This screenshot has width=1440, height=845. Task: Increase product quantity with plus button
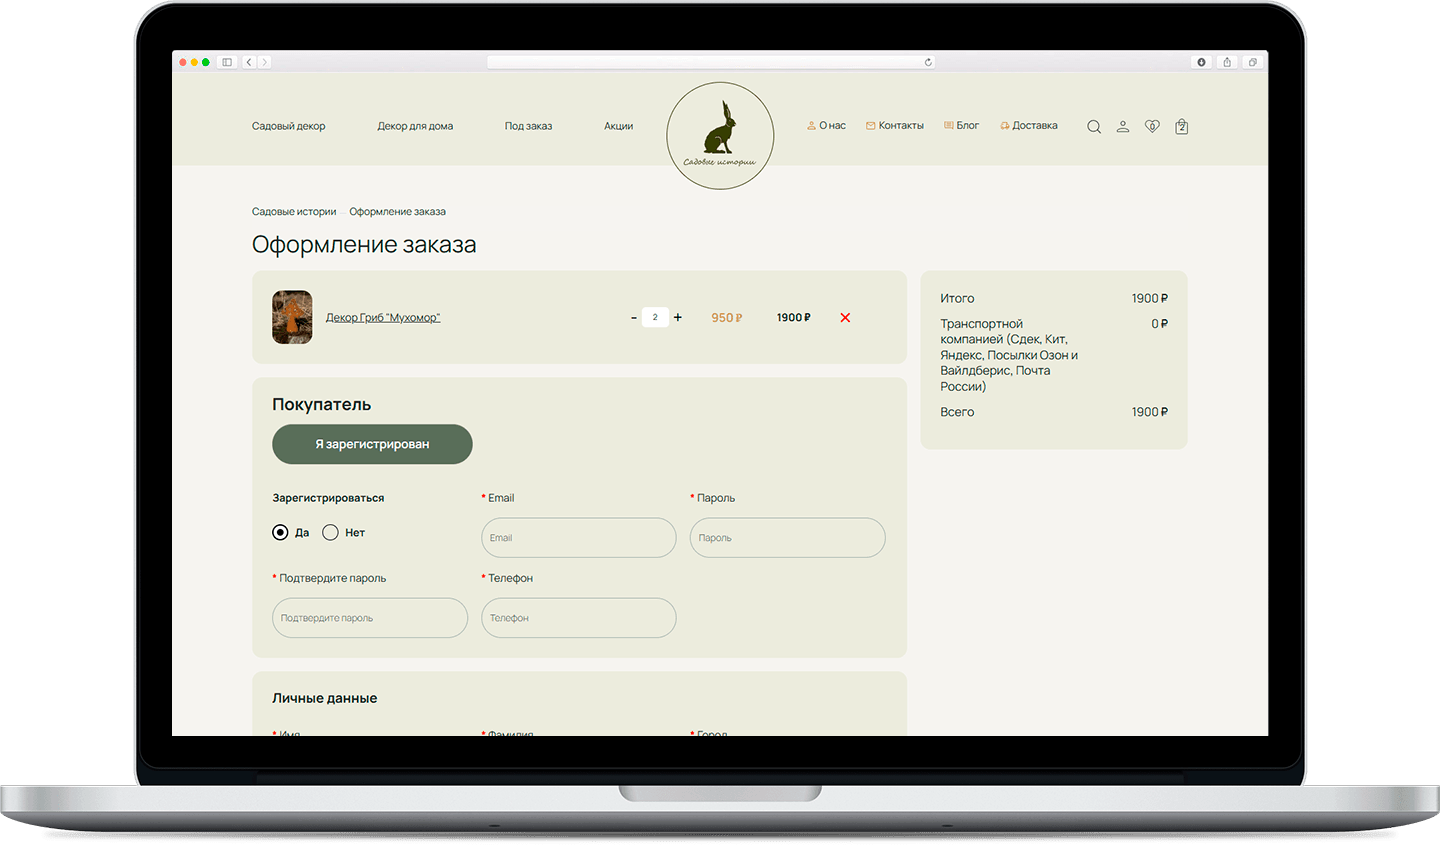(678, 317)
